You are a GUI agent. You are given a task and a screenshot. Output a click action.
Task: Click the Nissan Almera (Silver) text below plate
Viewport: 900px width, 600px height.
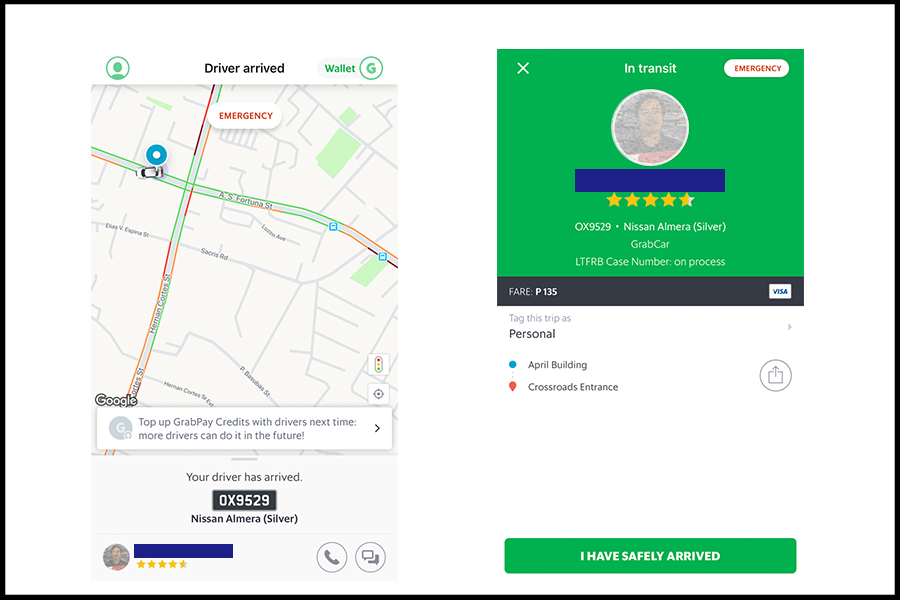[x=245, y=518]
